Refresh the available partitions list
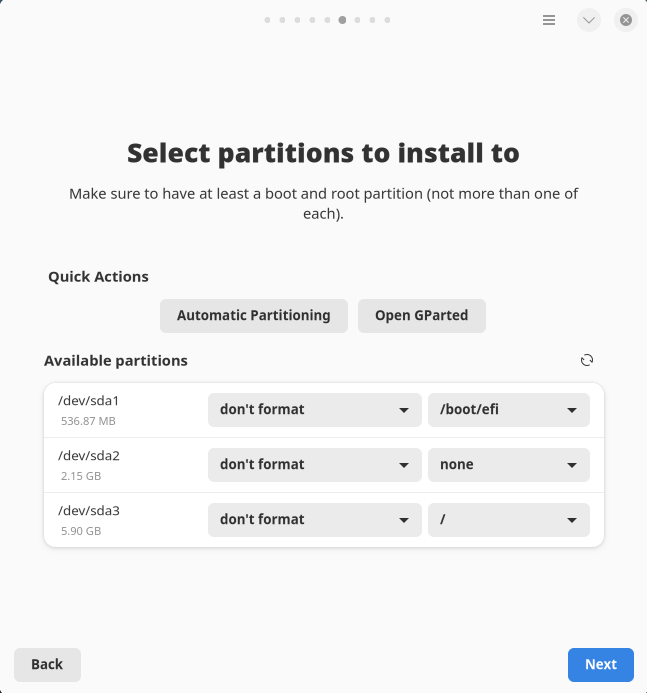 tap(587, 360)
